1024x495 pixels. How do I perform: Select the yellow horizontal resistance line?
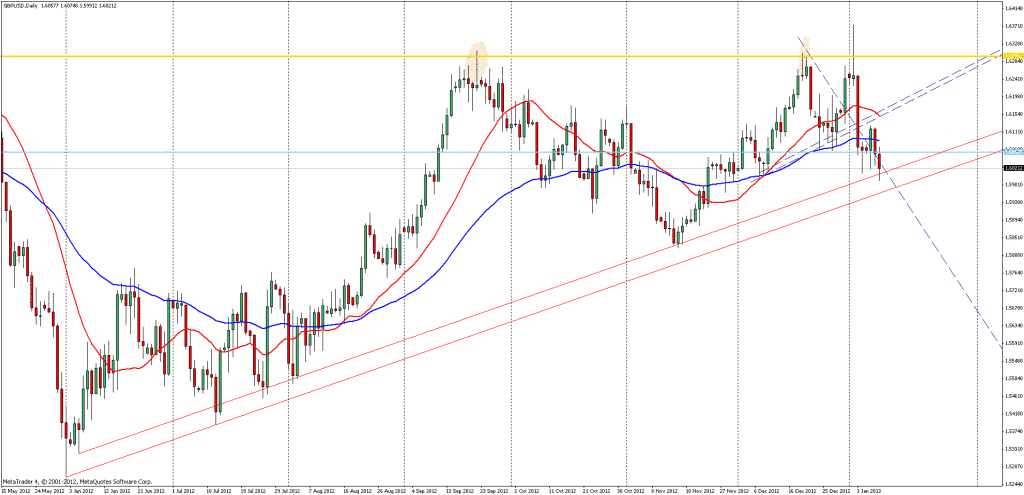pos(300,56)
